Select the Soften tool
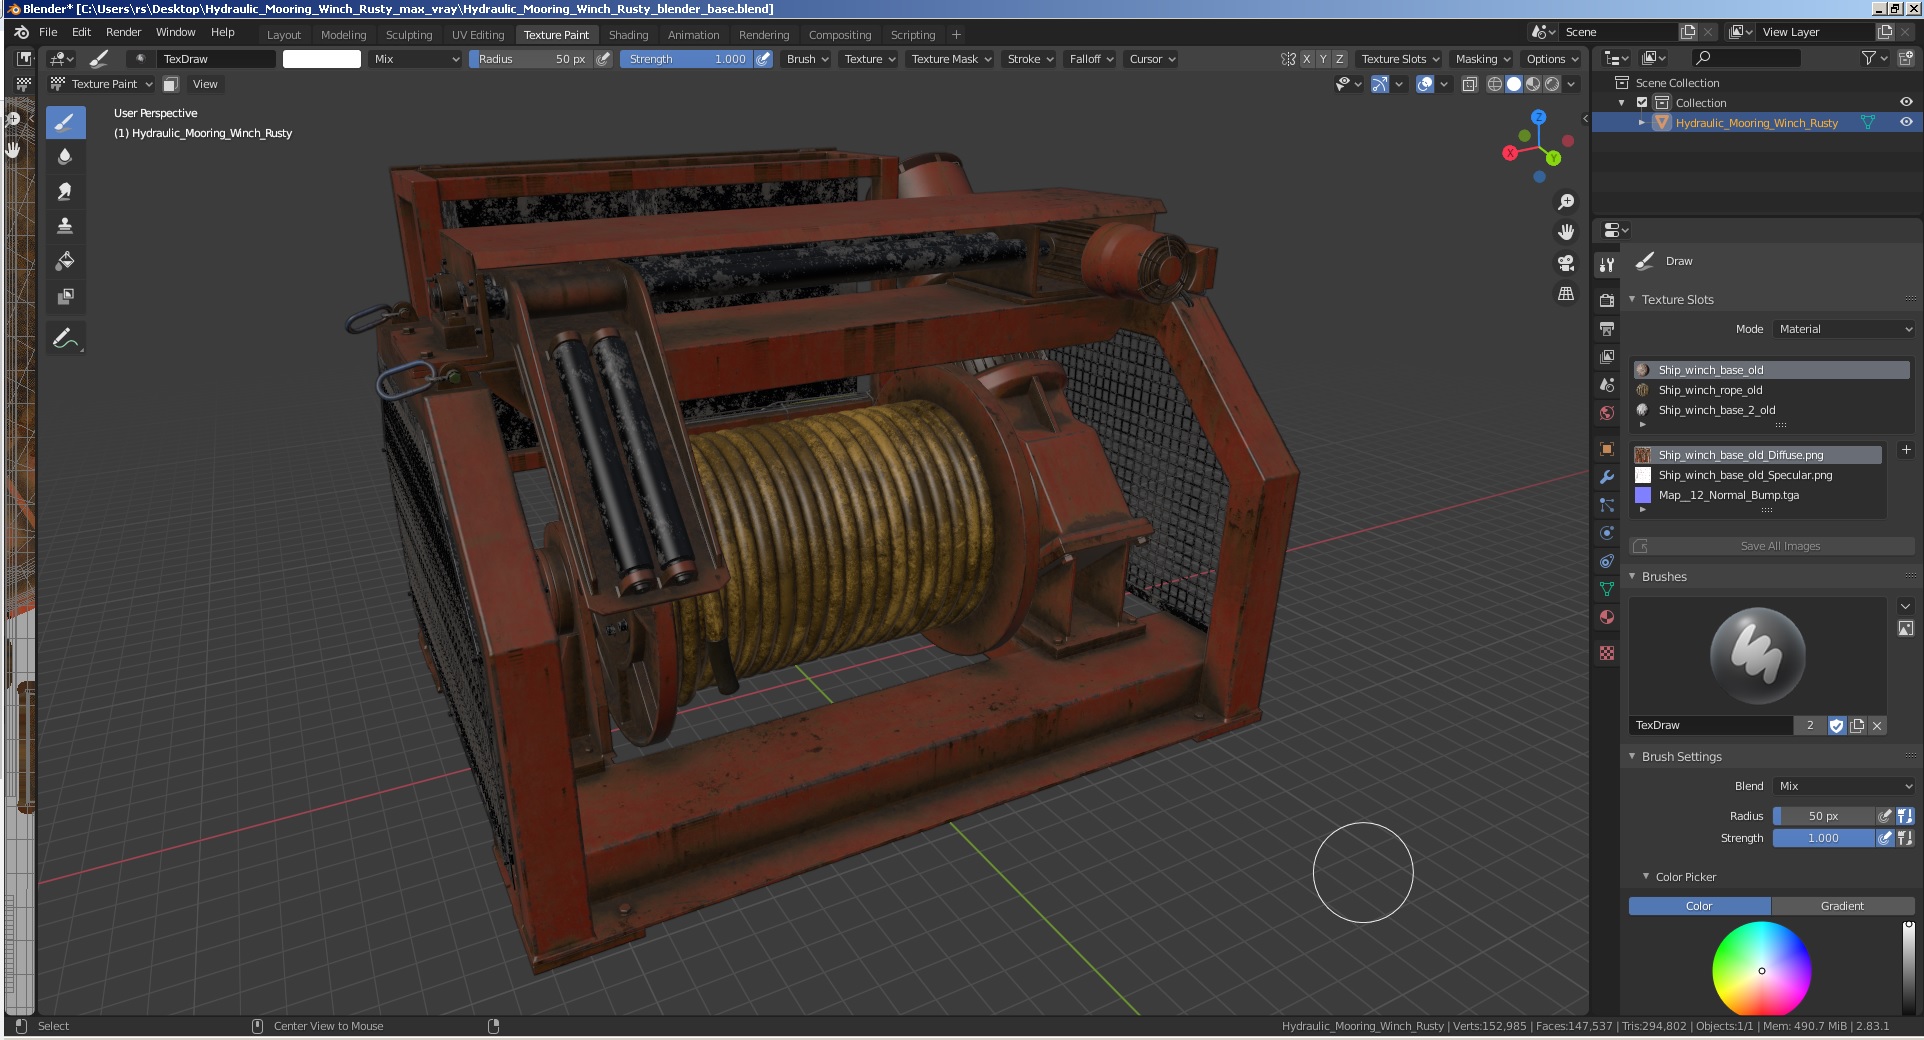1924x1040 pixels. (65, 157)
